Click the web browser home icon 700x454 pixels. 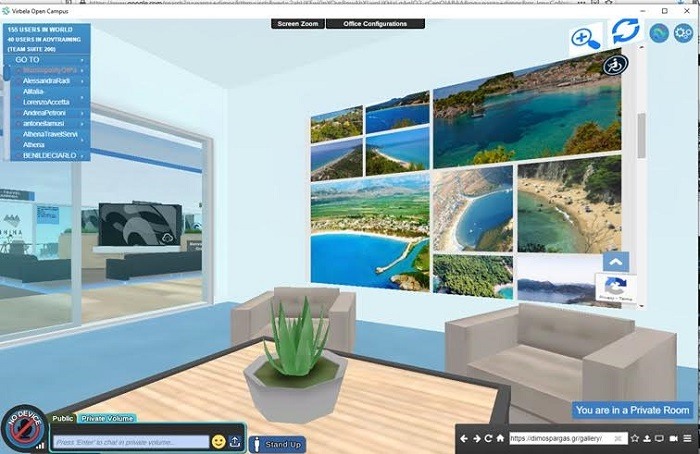(500, 439)
